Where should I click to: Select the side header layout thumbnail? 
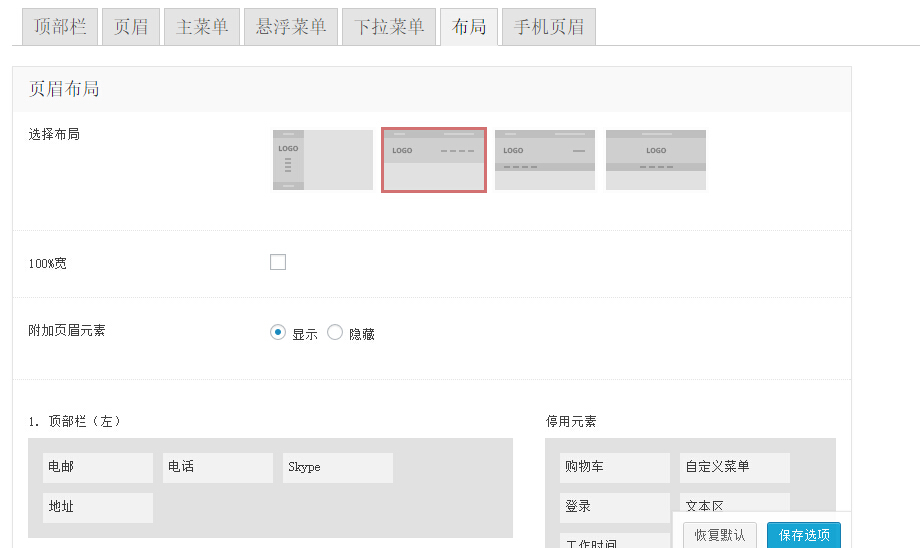322,160
